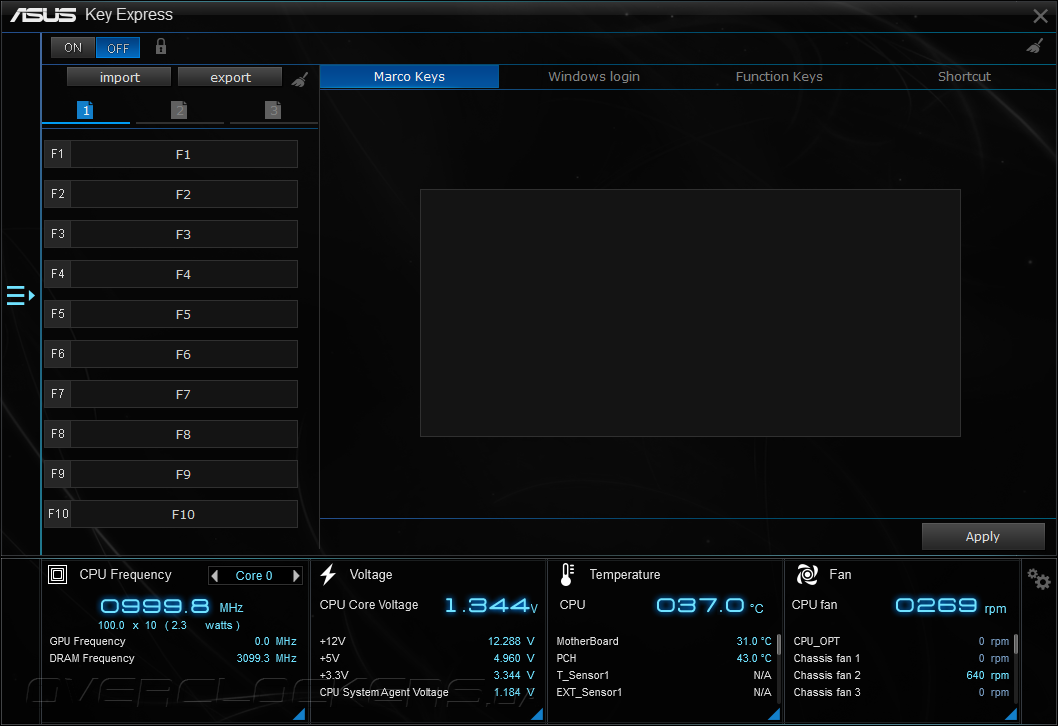
Task: Expand the CPU Frequency panel corner triangle
Action: (x=299, y=714)
